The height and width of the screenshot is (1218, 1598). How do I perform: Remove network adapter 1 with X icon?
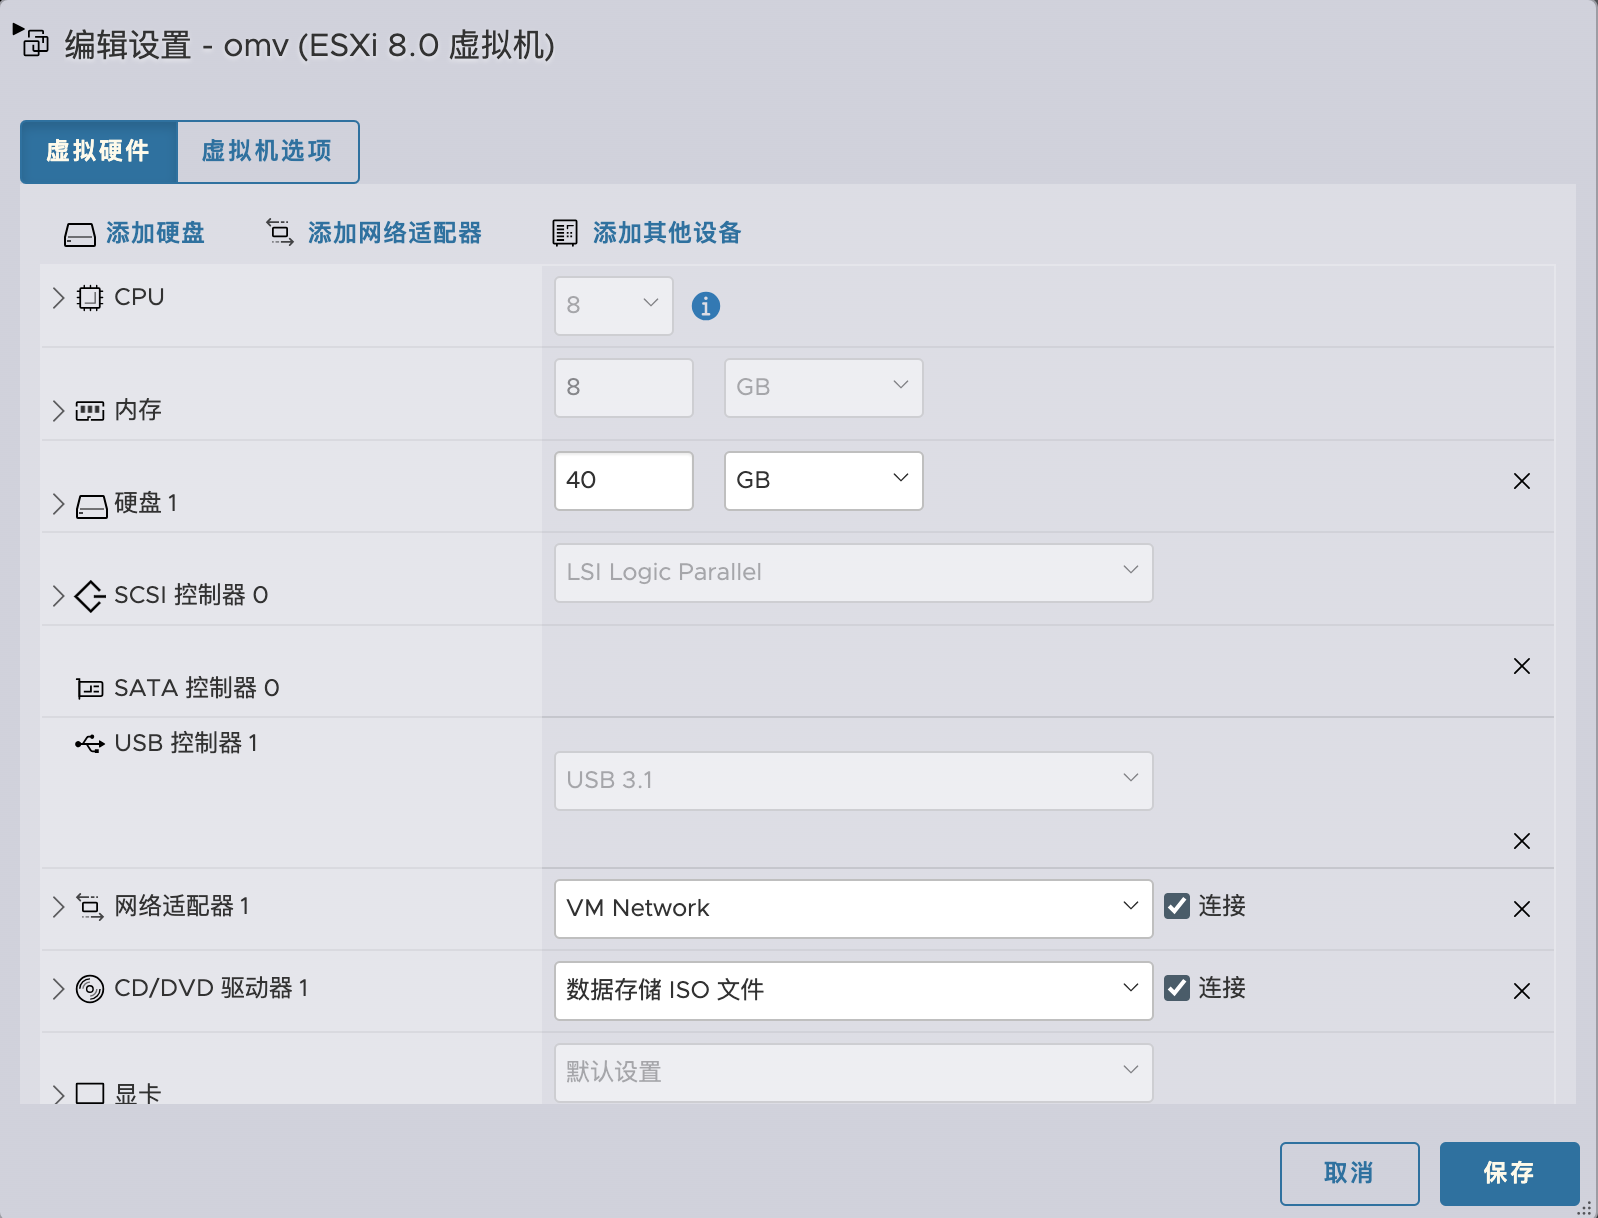(1521, 909)
